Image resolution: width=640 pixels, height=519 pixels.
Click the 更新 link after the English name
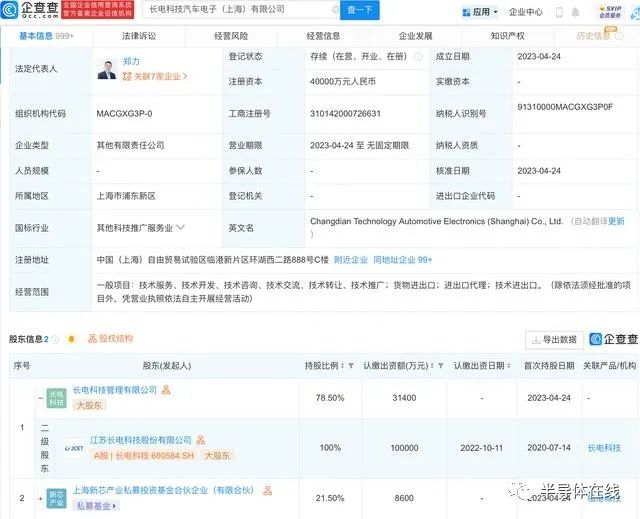(616, 221)
